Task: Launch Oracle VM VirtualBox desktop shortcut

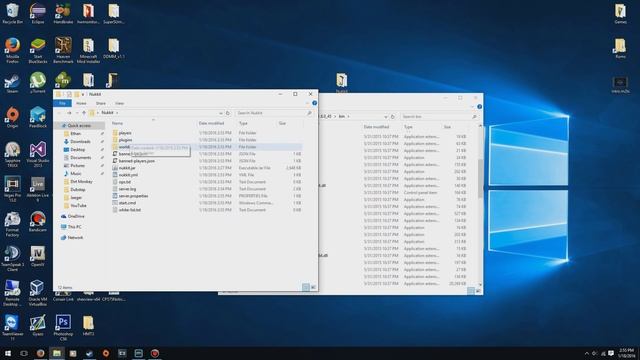Action: coord(38,292)
